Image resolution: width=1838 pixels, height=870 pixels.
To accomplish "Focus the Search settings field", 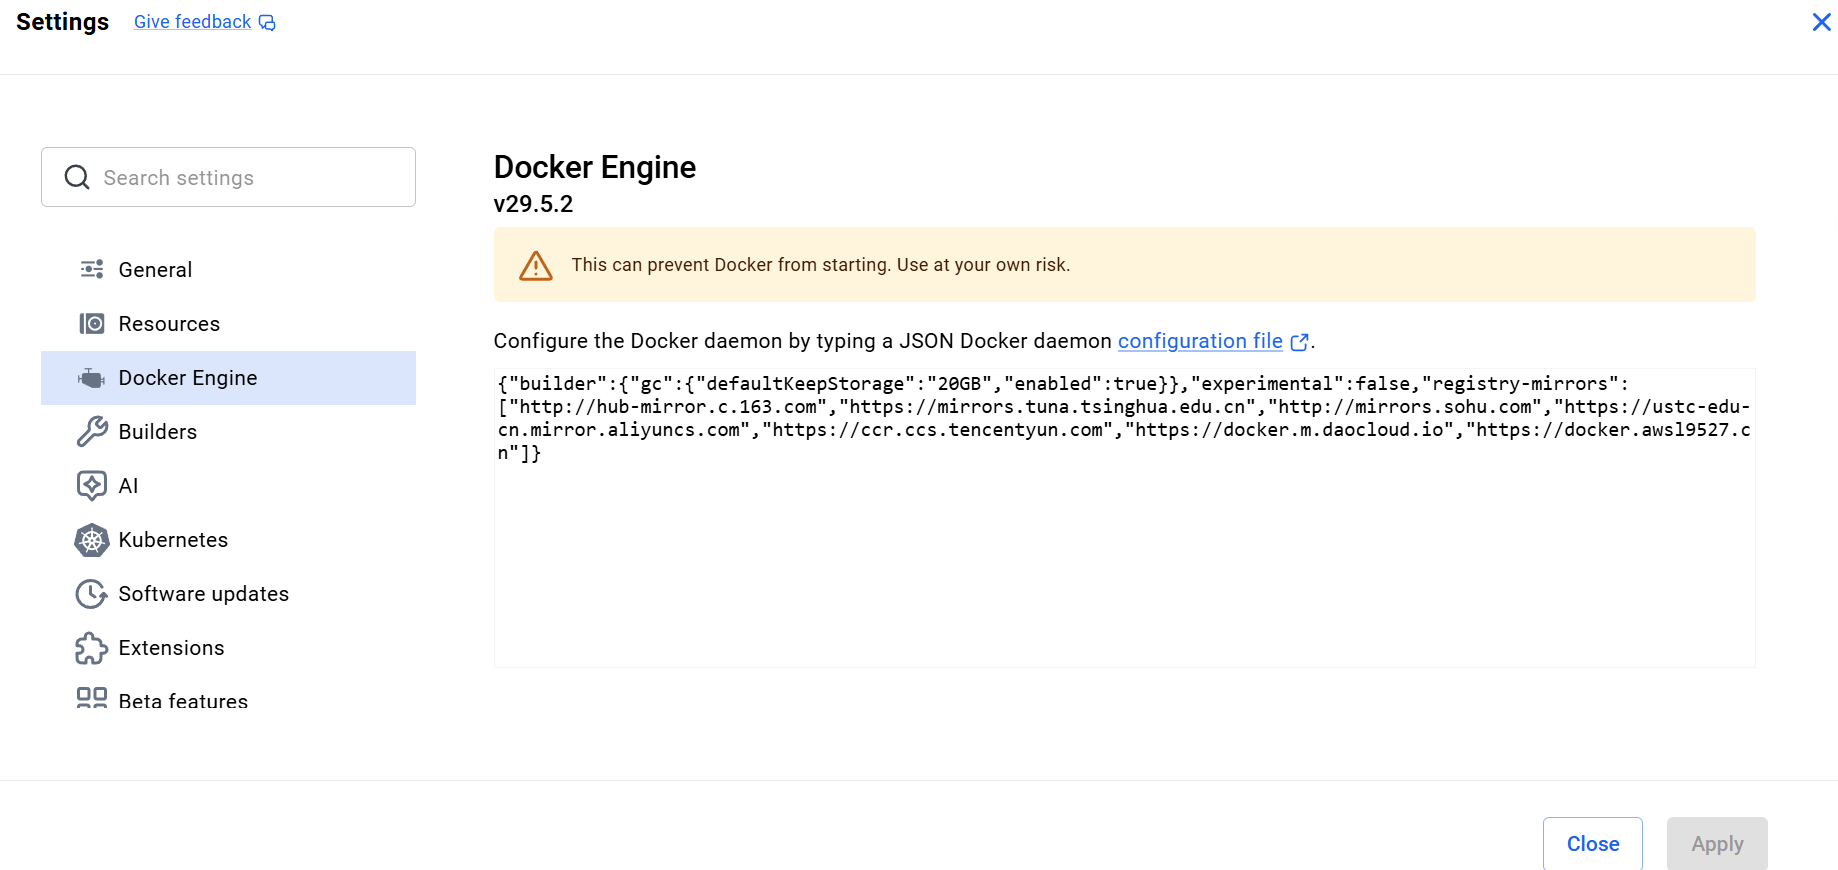I will tap(228, 177).
